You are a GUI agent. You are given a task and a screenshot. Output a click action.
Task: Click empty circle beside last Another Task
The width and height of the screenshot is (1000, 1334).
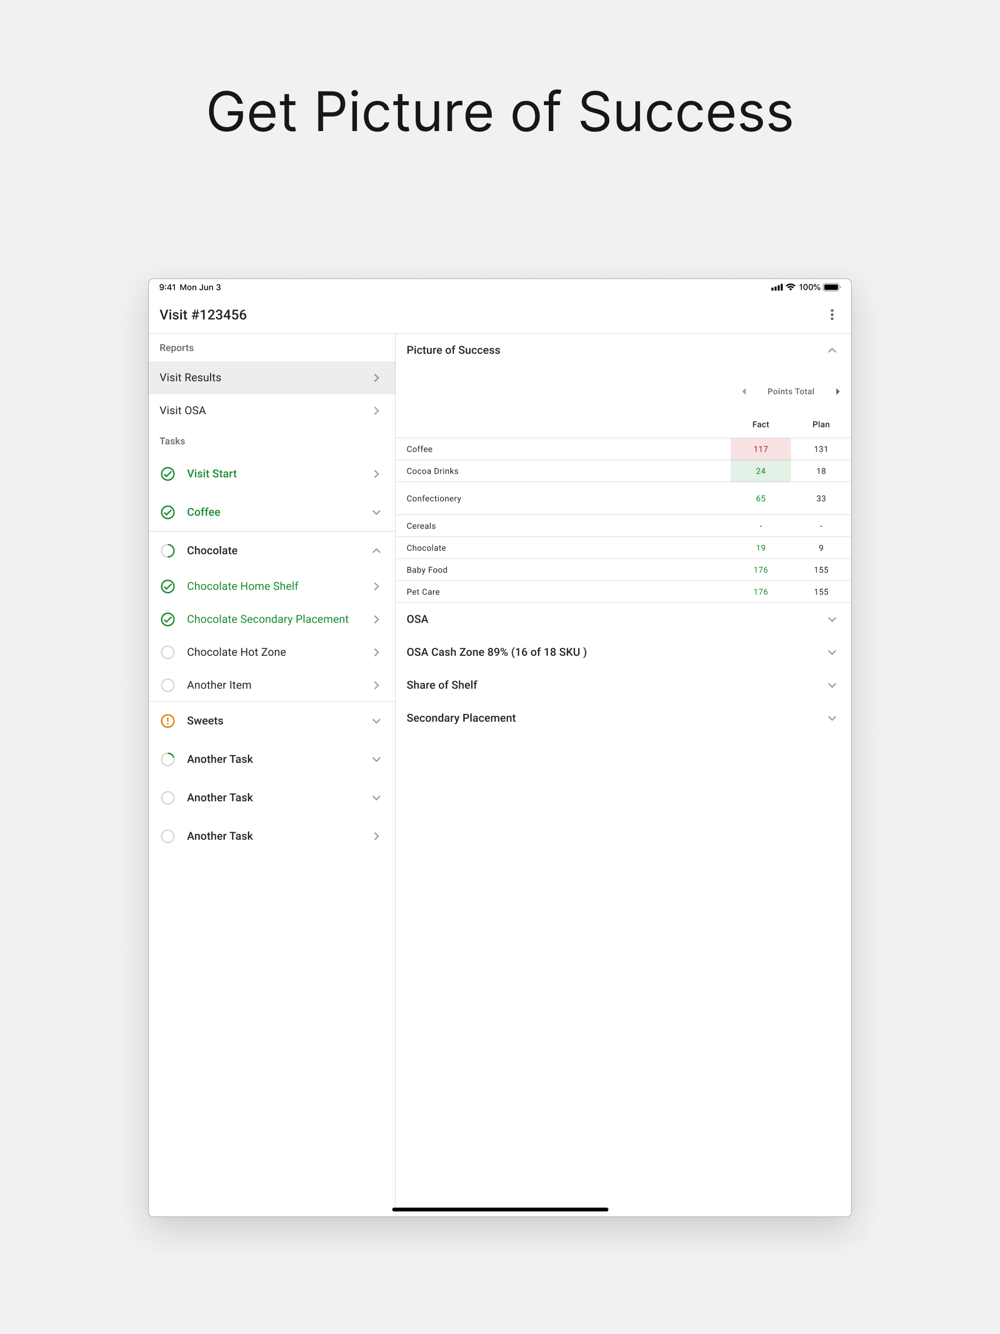click(x=168, y=836)
